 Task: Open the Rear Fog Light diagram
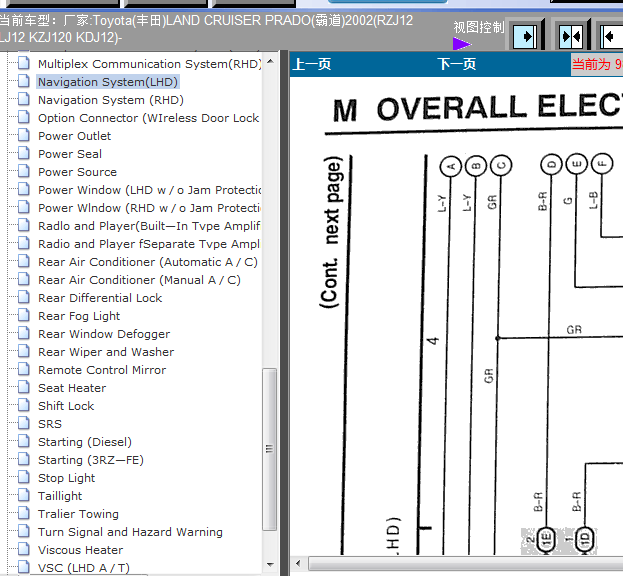click(x=79, y=316)
